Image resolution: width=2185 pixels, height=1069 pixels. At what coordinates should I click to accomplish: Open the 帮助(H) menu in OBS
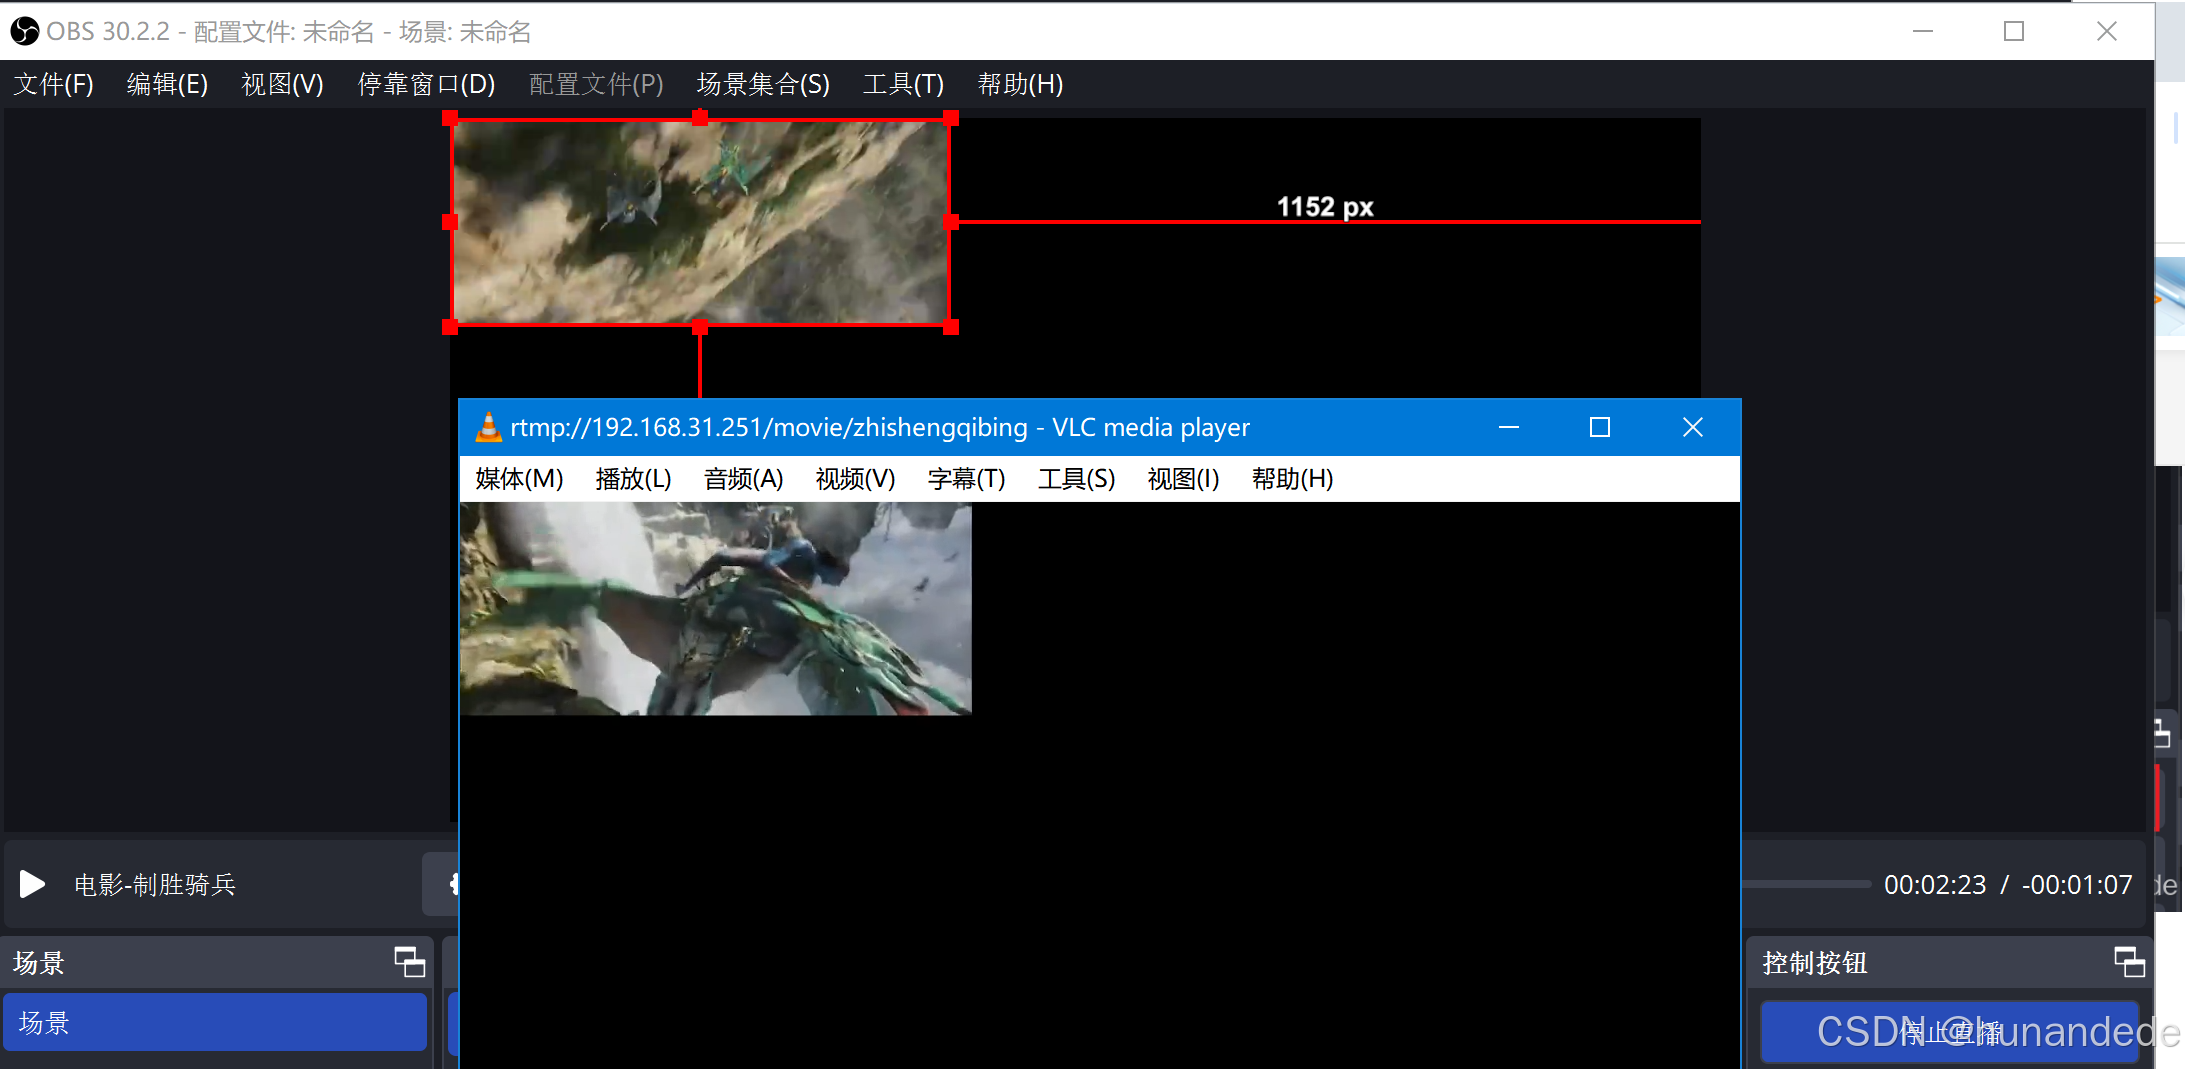click(1020, 84)
